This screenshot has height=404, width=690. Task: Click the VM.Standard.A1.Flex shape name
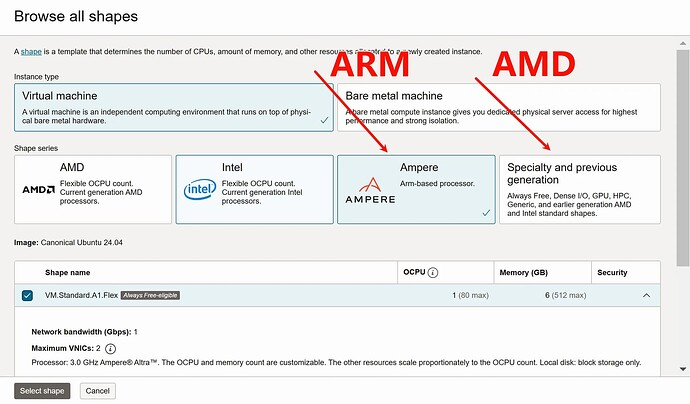pyautogui.click(x=81, y=295)
